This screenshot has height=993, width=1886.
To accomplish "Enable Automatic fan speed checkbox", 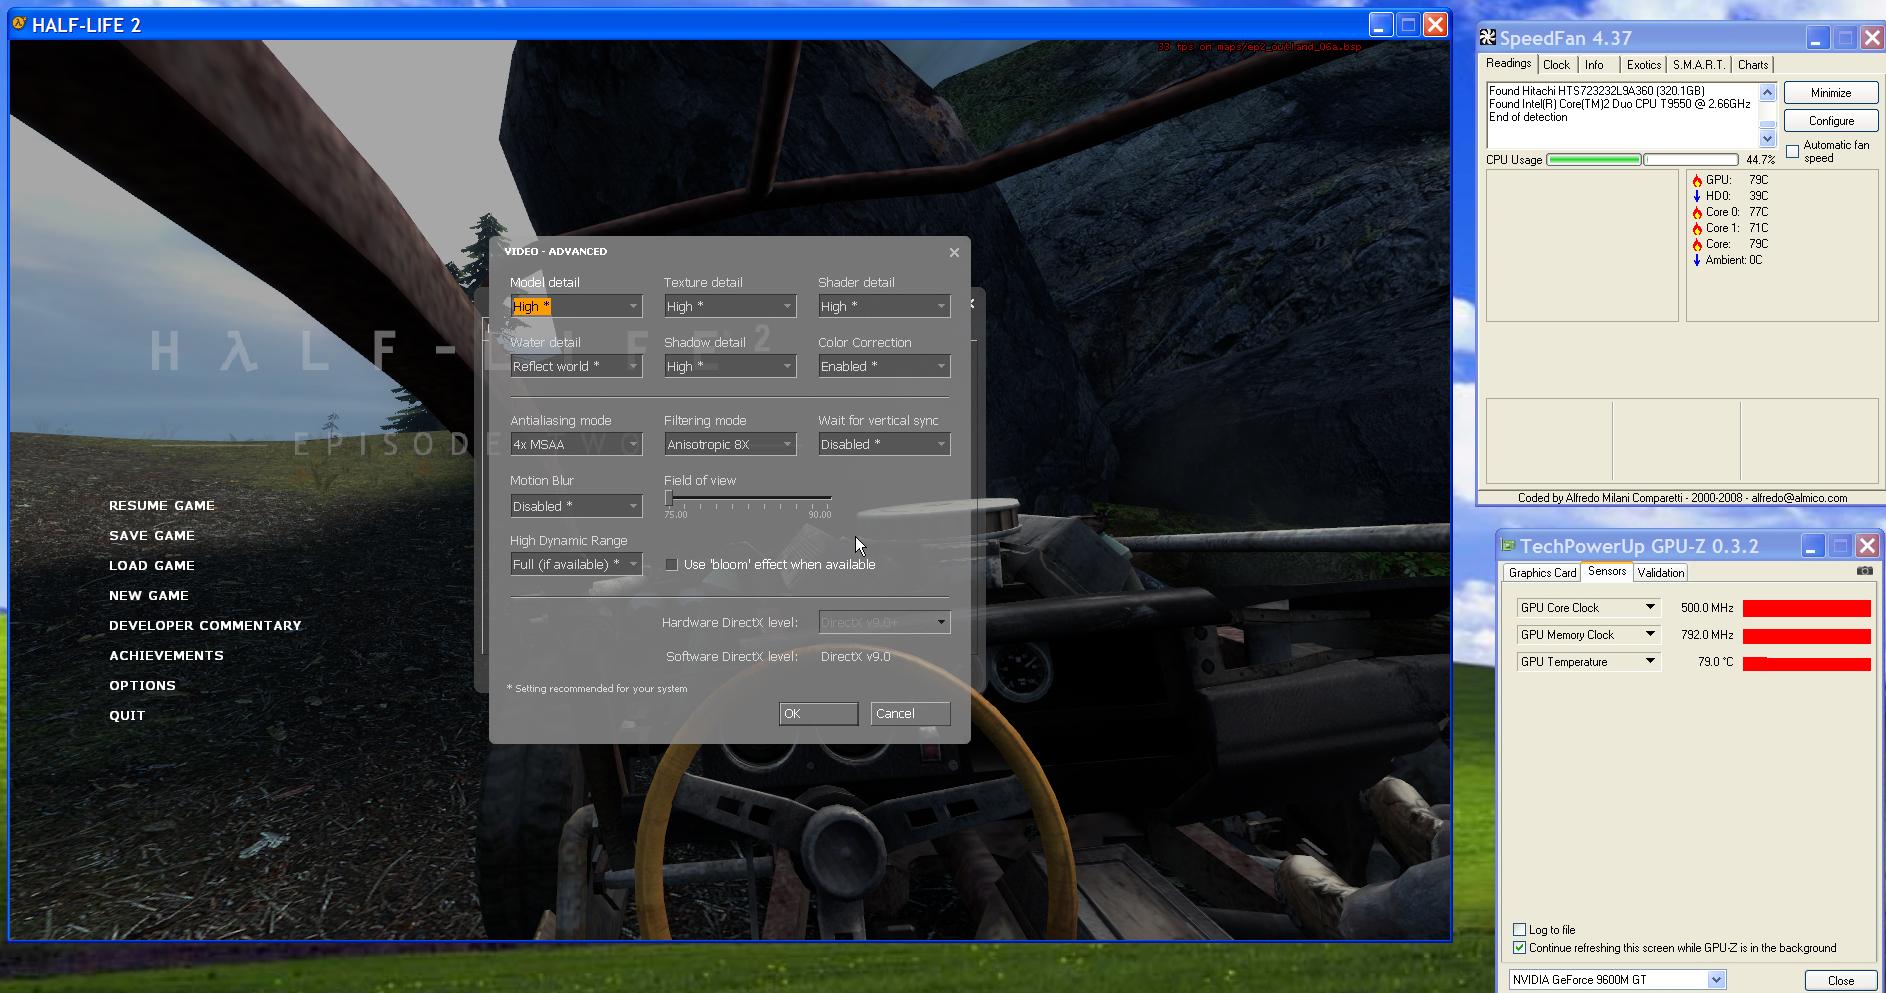I will pos(1793,152).
